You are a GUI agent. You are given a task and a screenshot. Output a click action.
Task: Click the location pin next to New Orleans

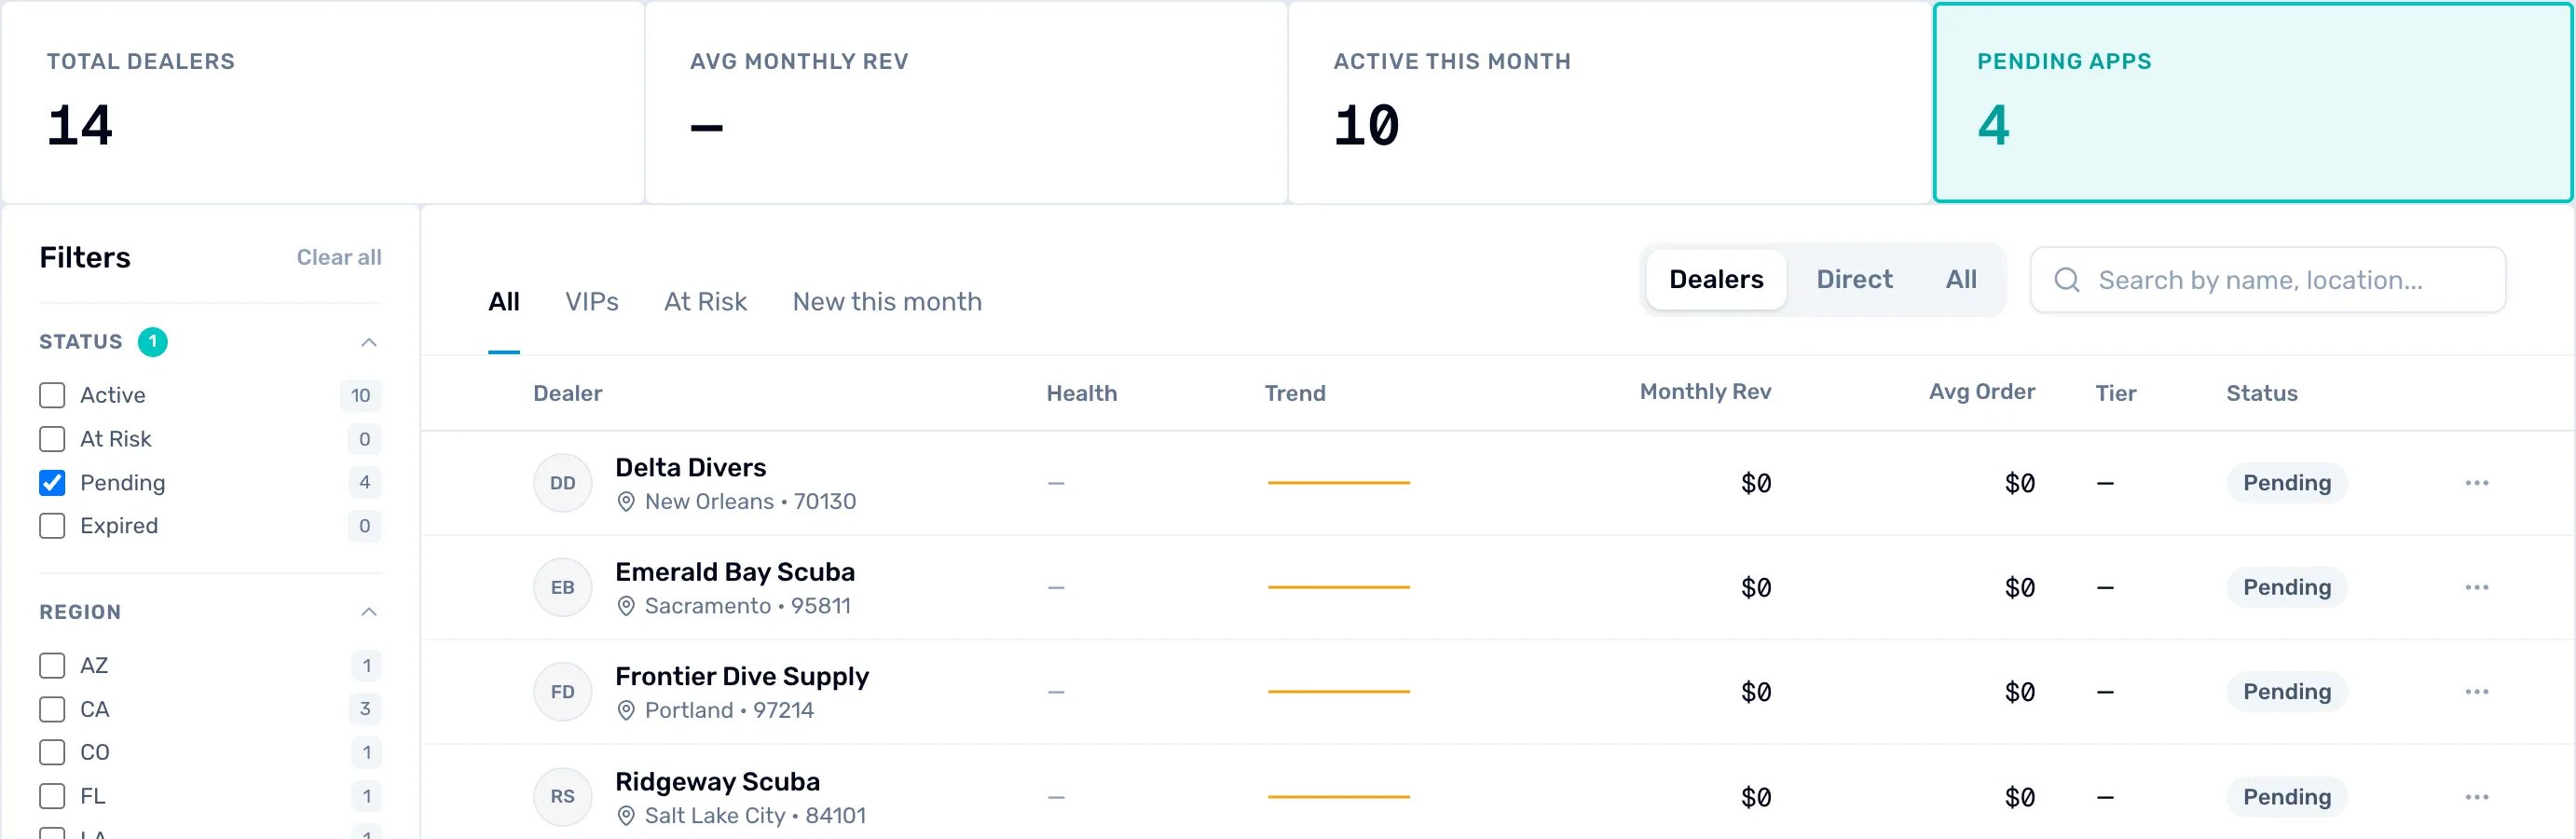tap(626, 502)
